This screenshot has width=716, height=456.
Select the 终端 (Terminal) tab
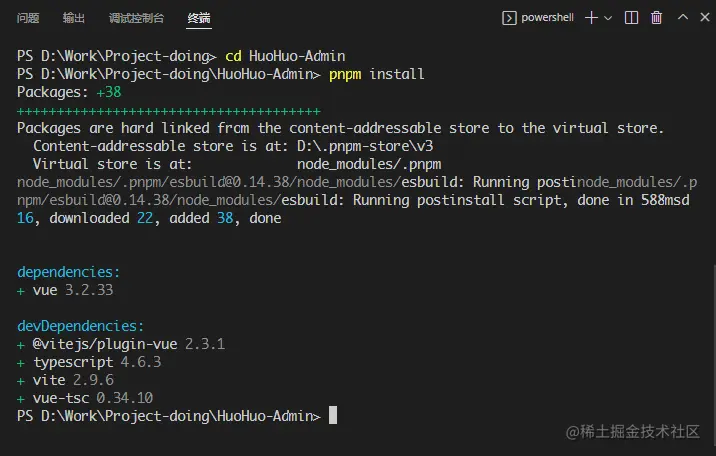[199, 18]
